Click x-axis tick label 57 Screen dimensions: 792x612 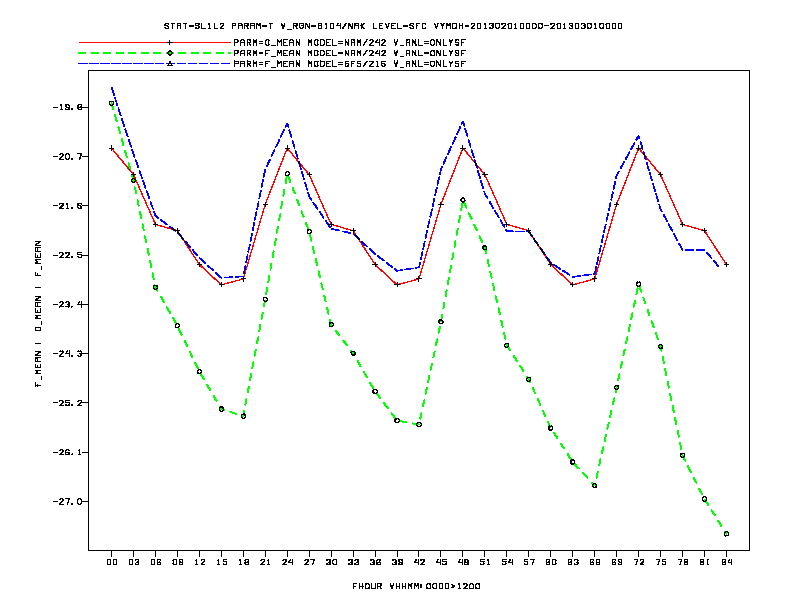[x=529, y=562]
